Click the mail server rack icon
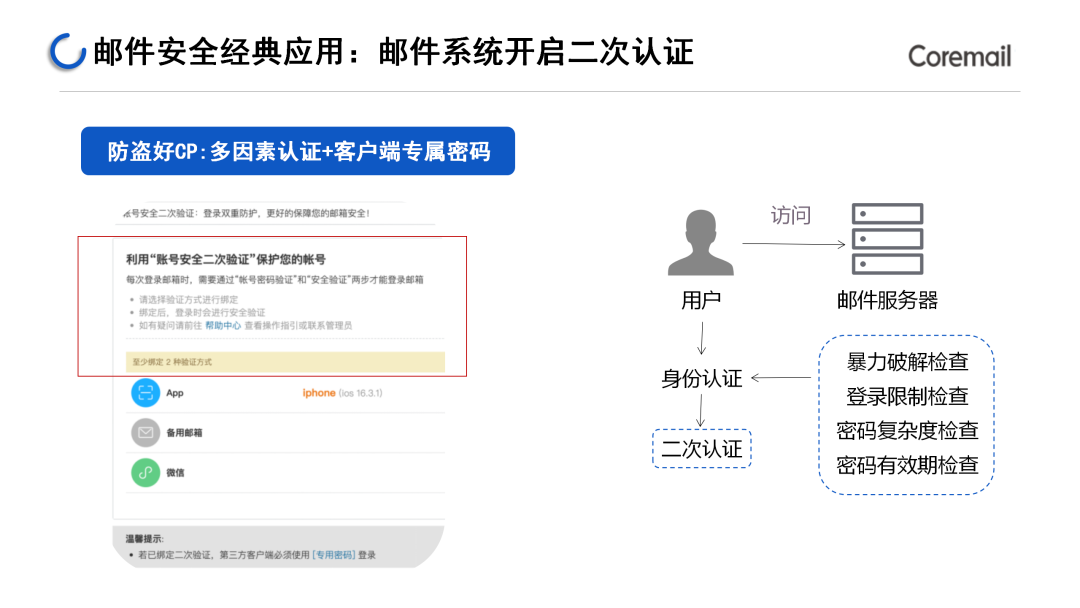Viewport: 1080px width, 608px height. pyautogui.click(x=887, y=239)
